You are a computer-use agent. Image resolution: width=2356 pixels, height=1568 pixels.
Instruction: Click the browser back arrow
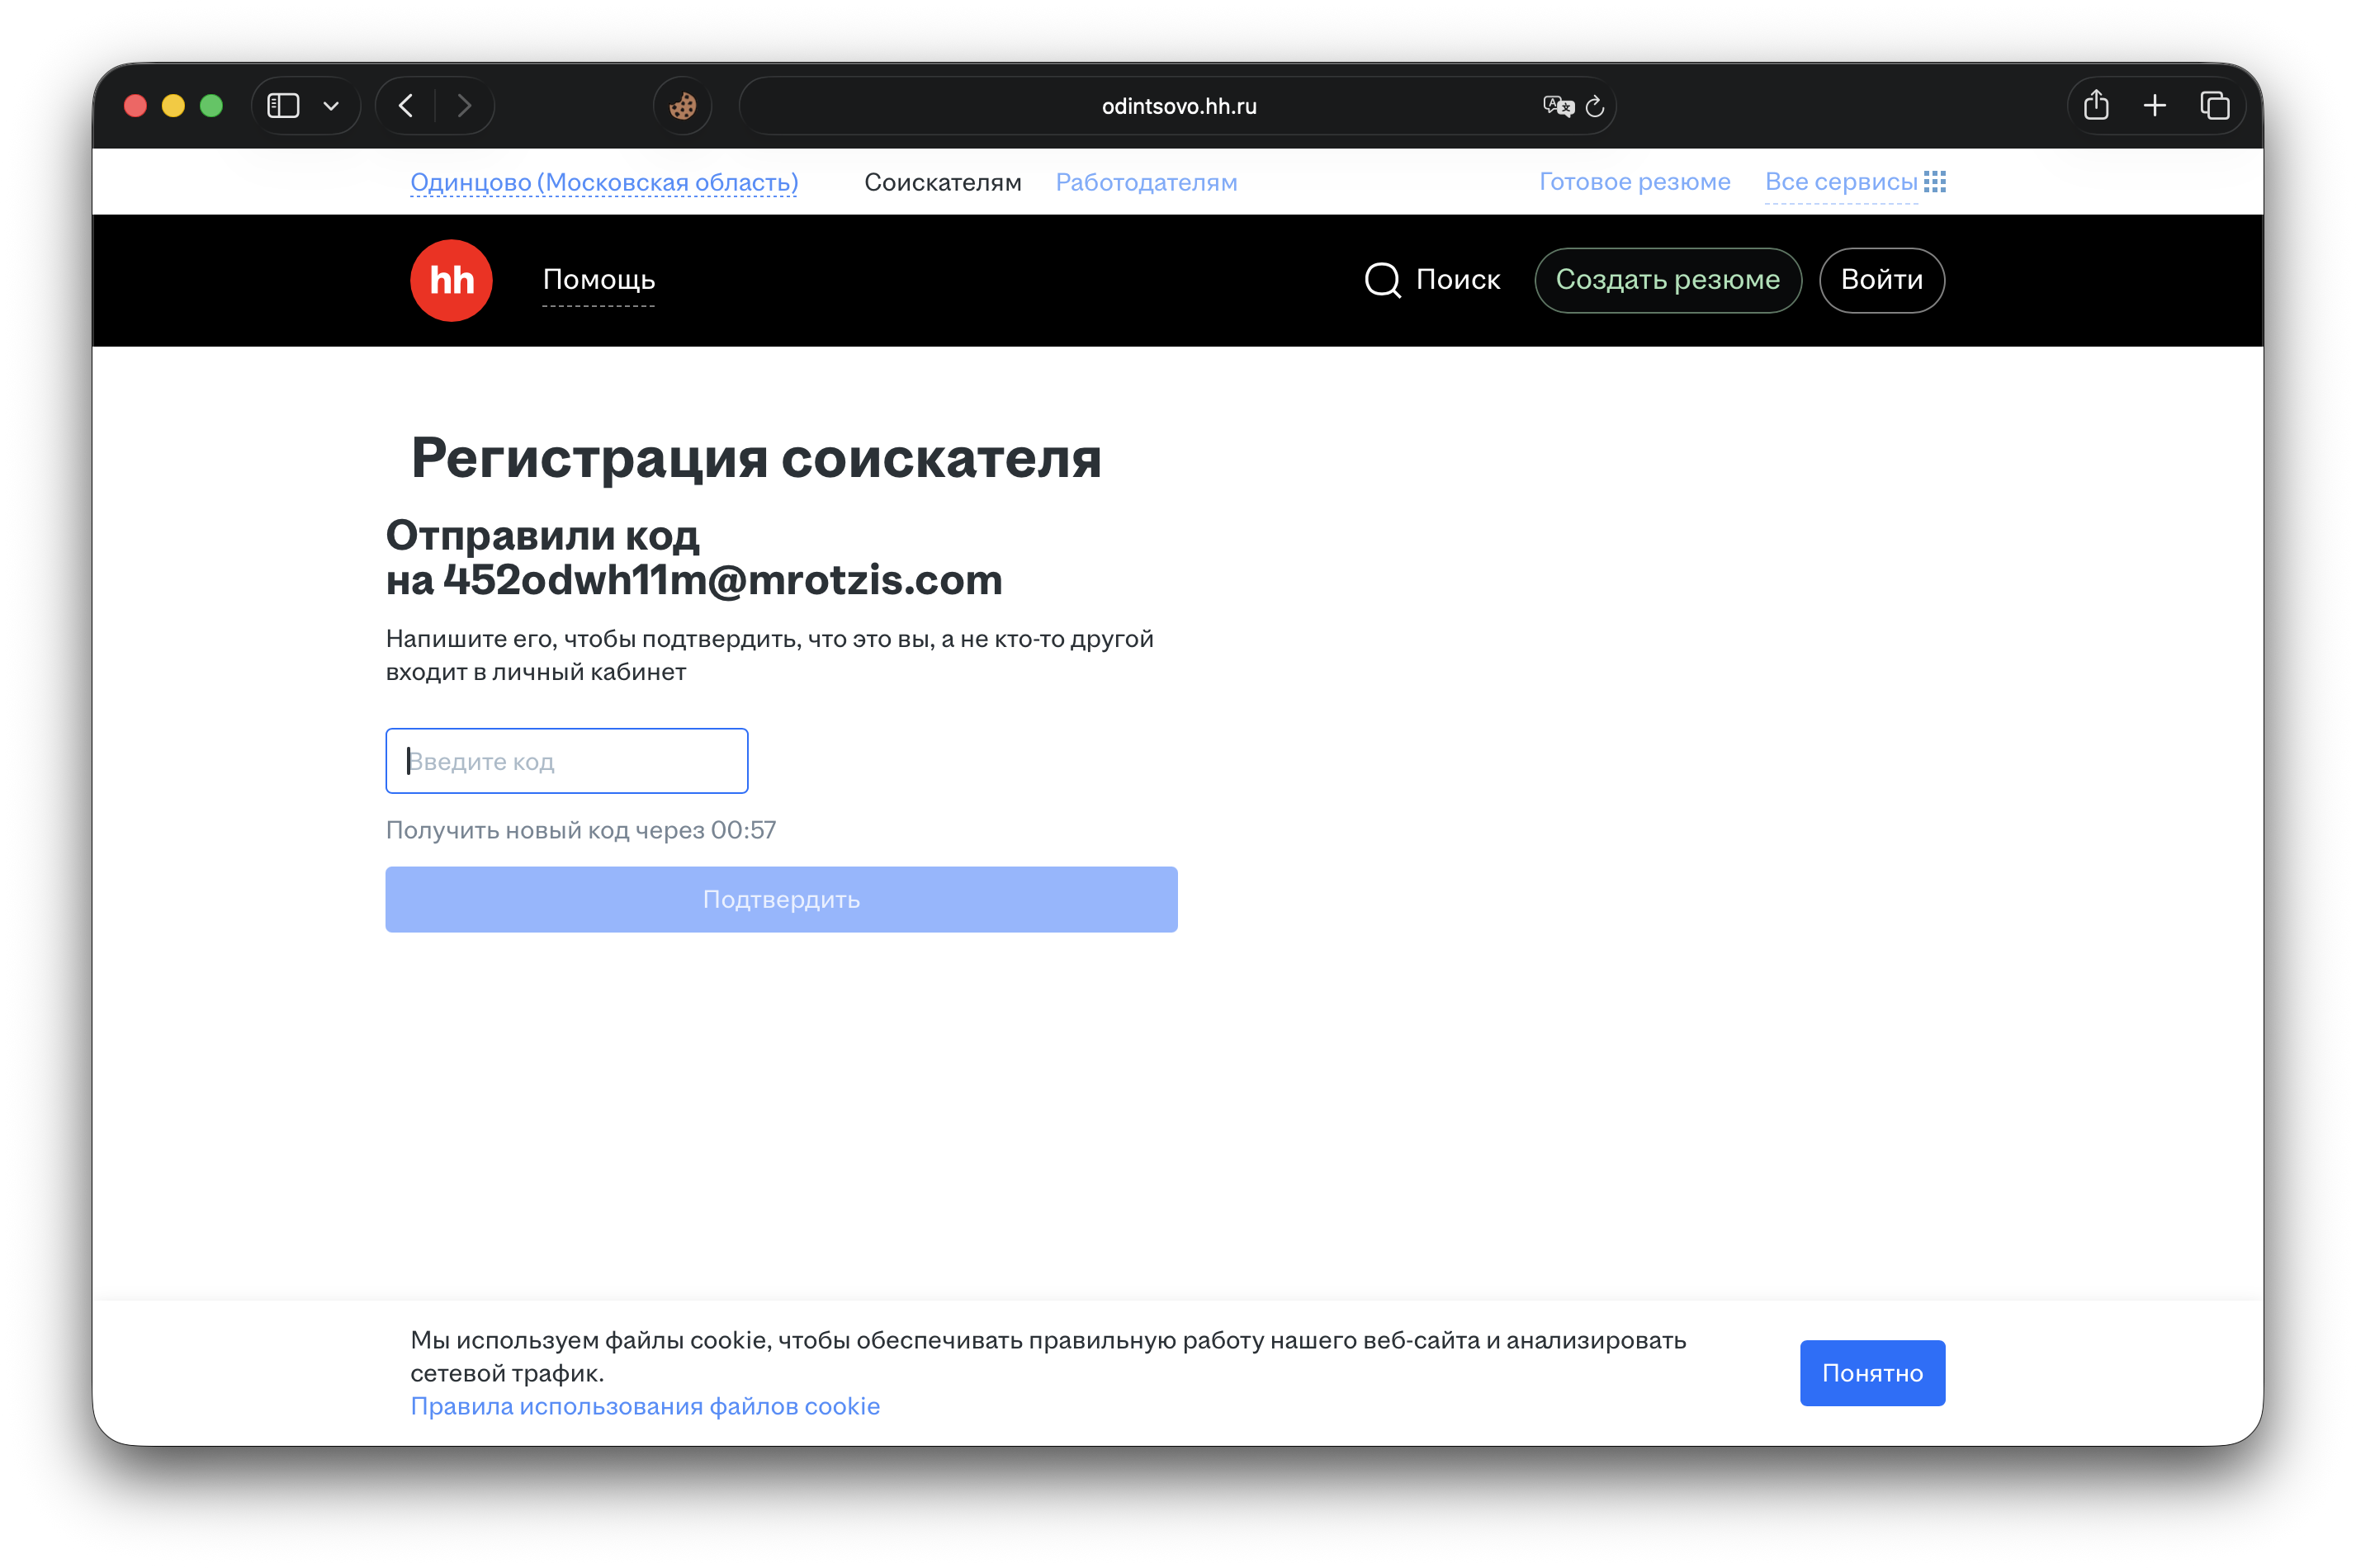(405, 105)
